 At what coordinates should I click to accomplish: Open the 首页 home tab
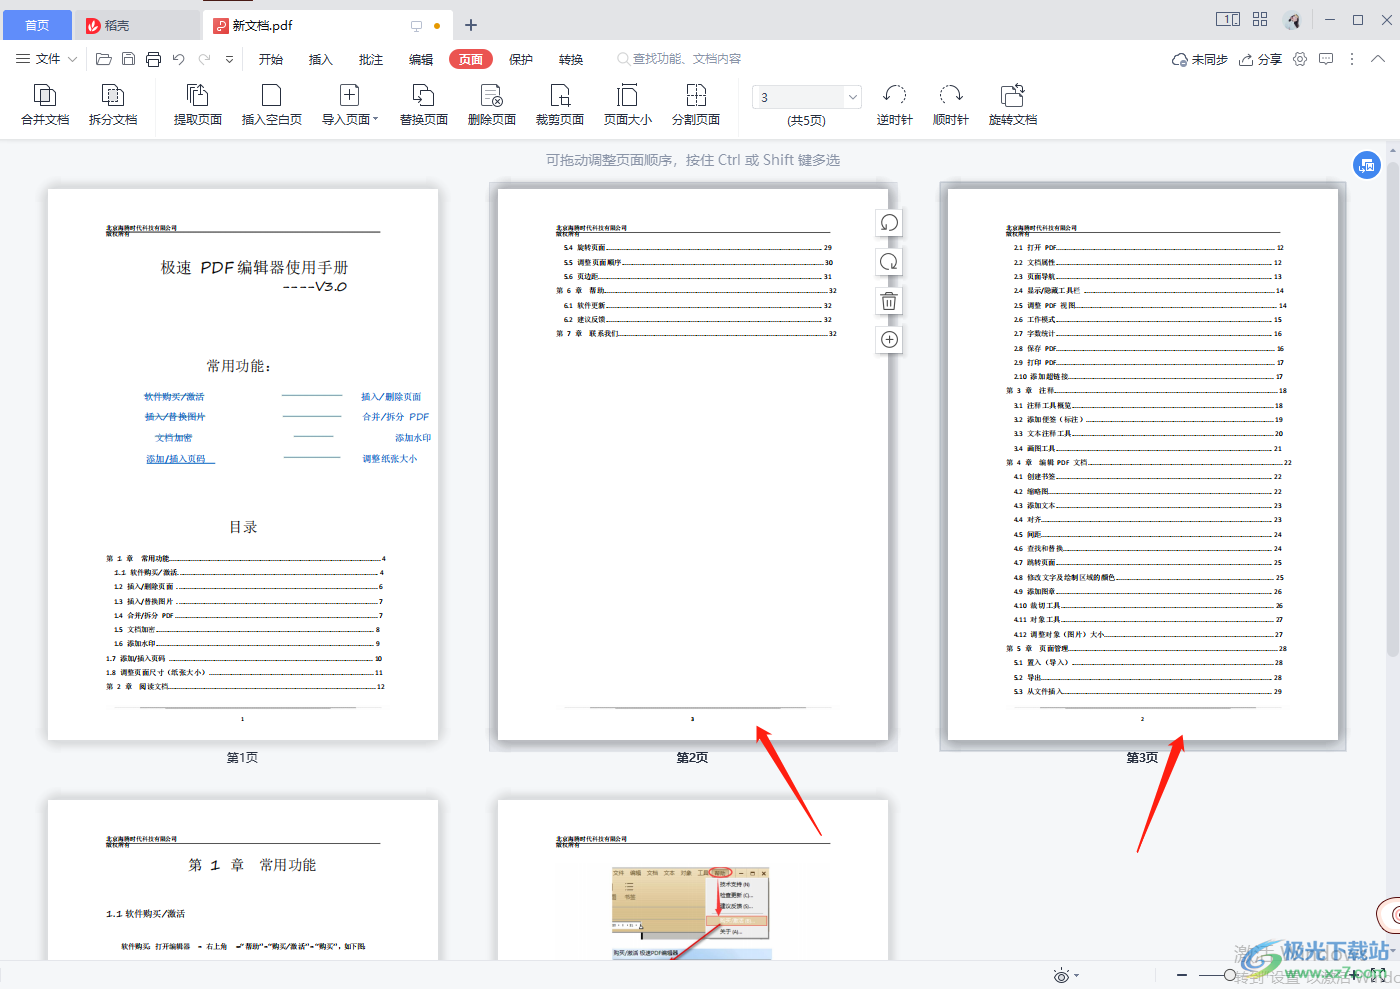[37, 25]
